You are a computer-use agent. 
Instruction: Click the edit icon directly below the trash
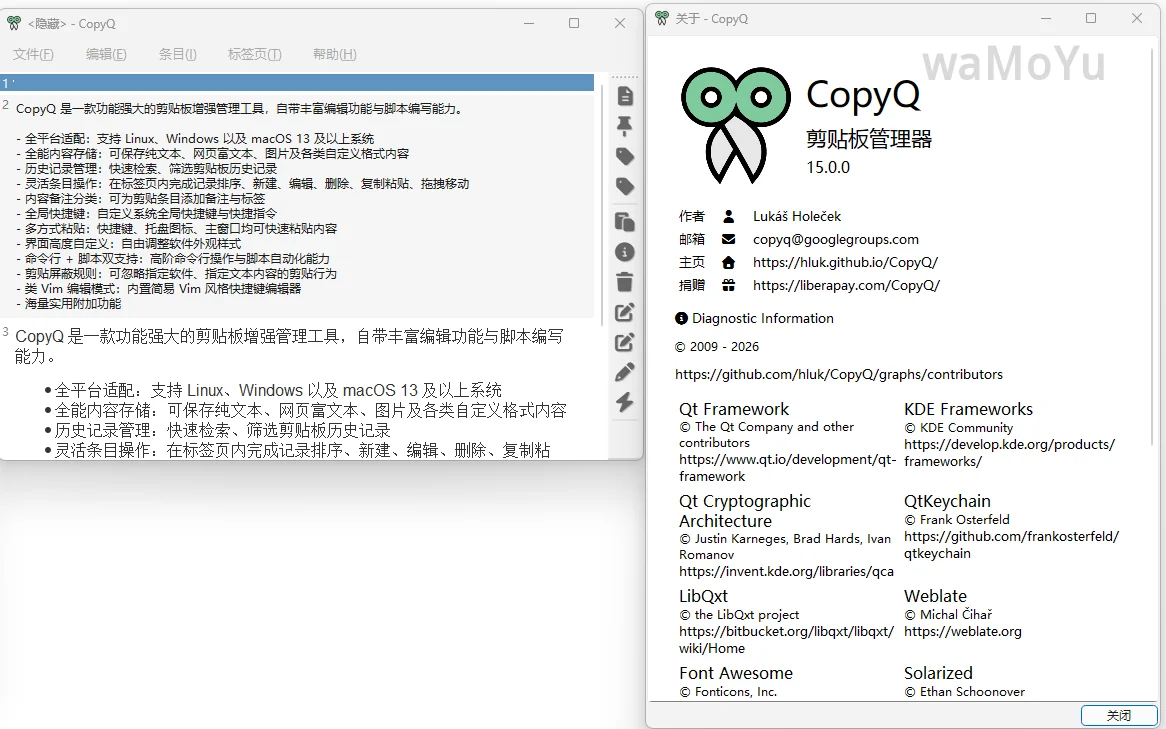pos(625,312)
